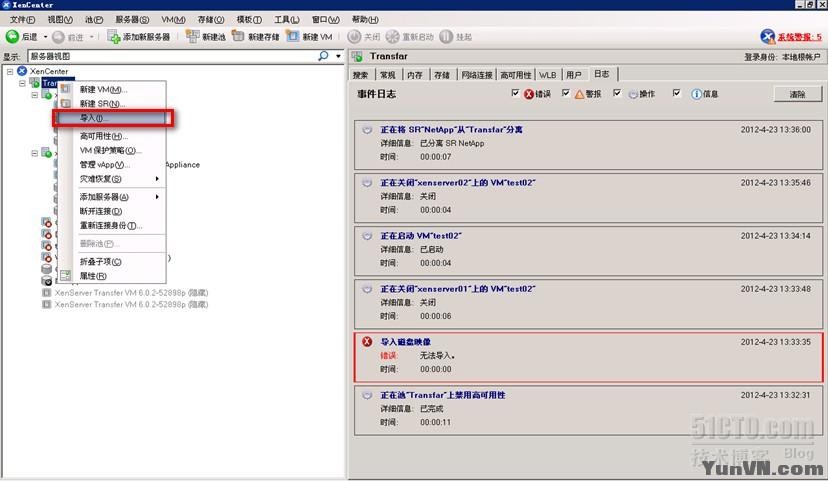Choose VM 保护策略(O)... in context menu
Viewport: 828px width, 481px height.
pyautogui.click(x=111, y=150)
